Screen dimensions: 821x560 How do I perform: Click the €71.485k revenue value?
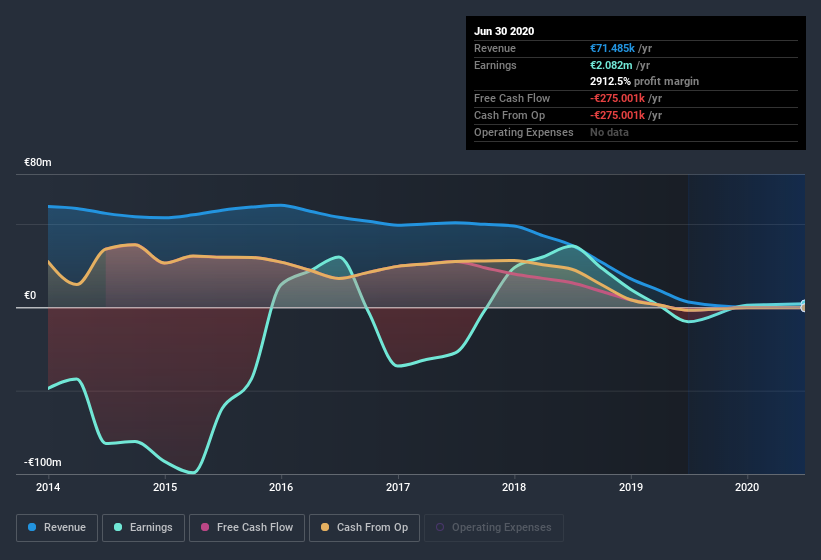coord(612,49)
